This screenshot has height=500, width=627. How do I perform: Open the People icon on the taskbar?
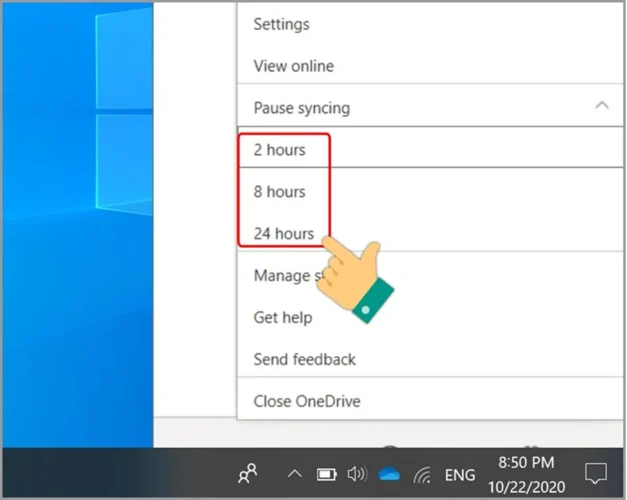click(248, 474)
